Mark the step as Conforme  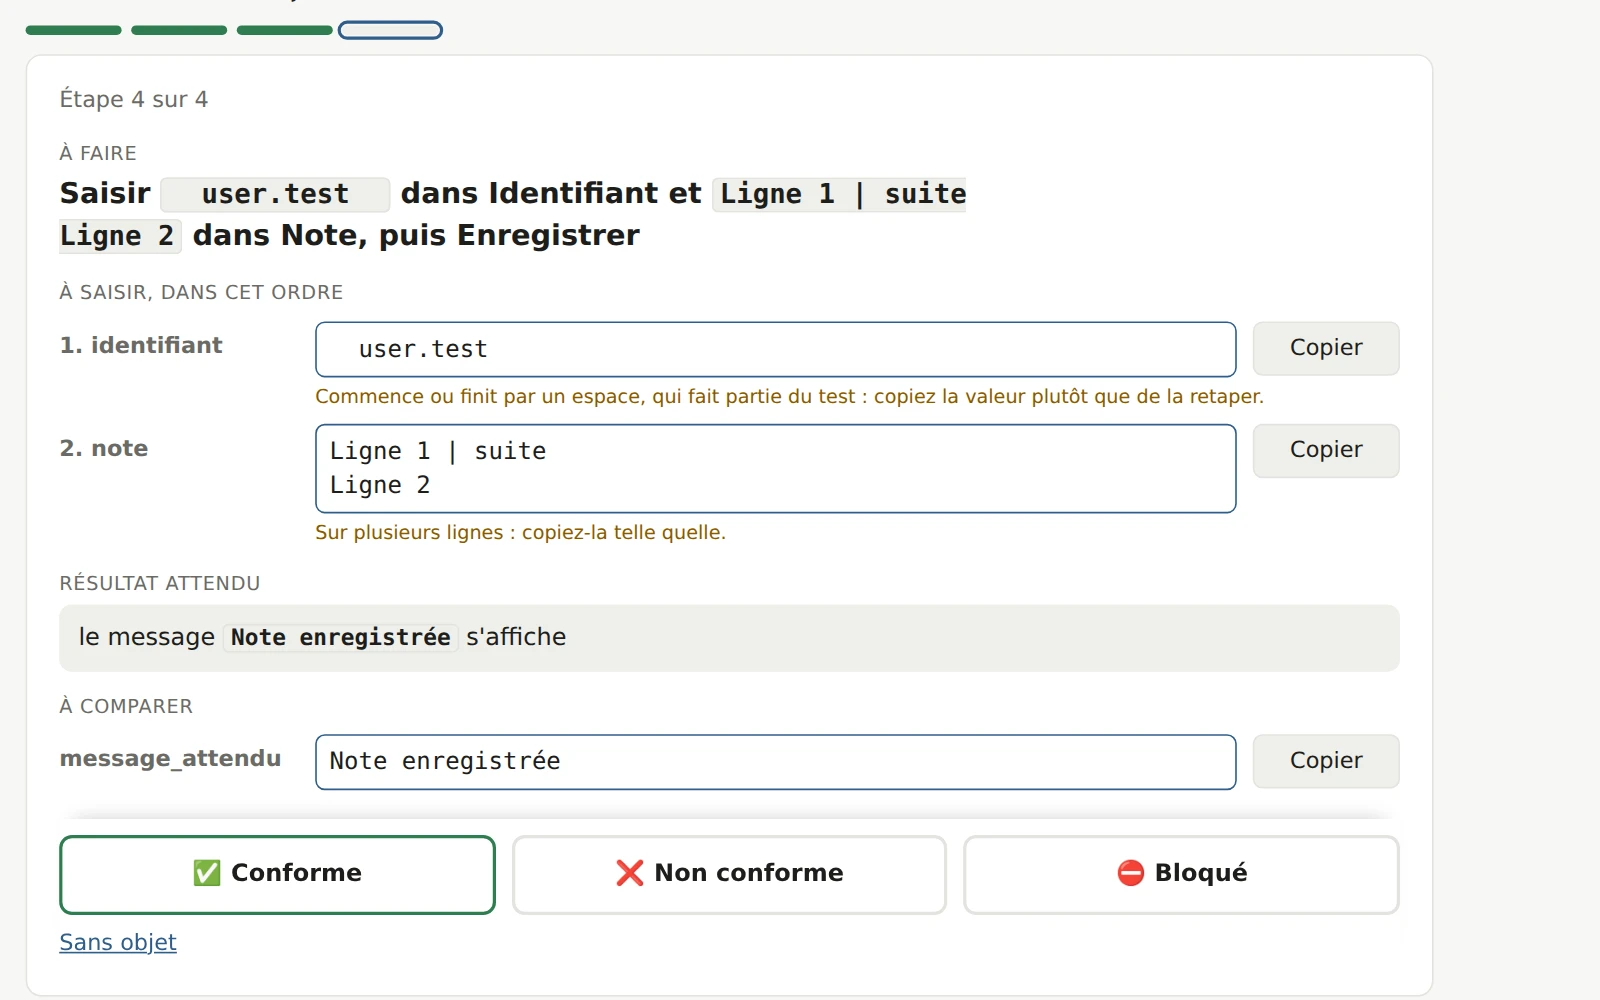277,874
